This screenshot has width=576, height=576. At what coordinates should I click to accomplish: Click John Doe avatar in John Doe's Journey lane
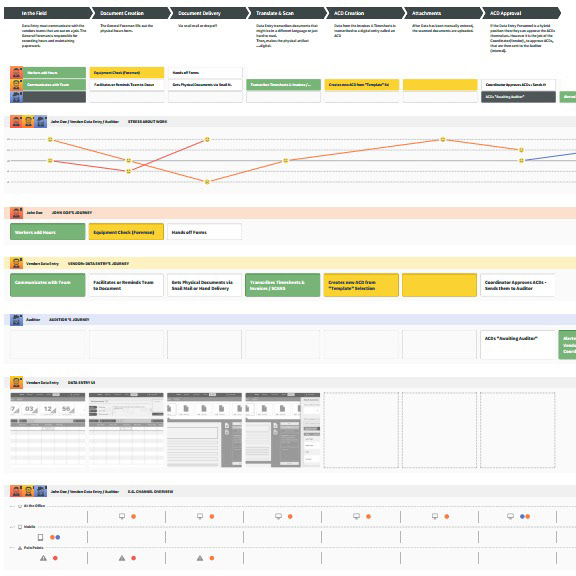[x=16, y=213]
